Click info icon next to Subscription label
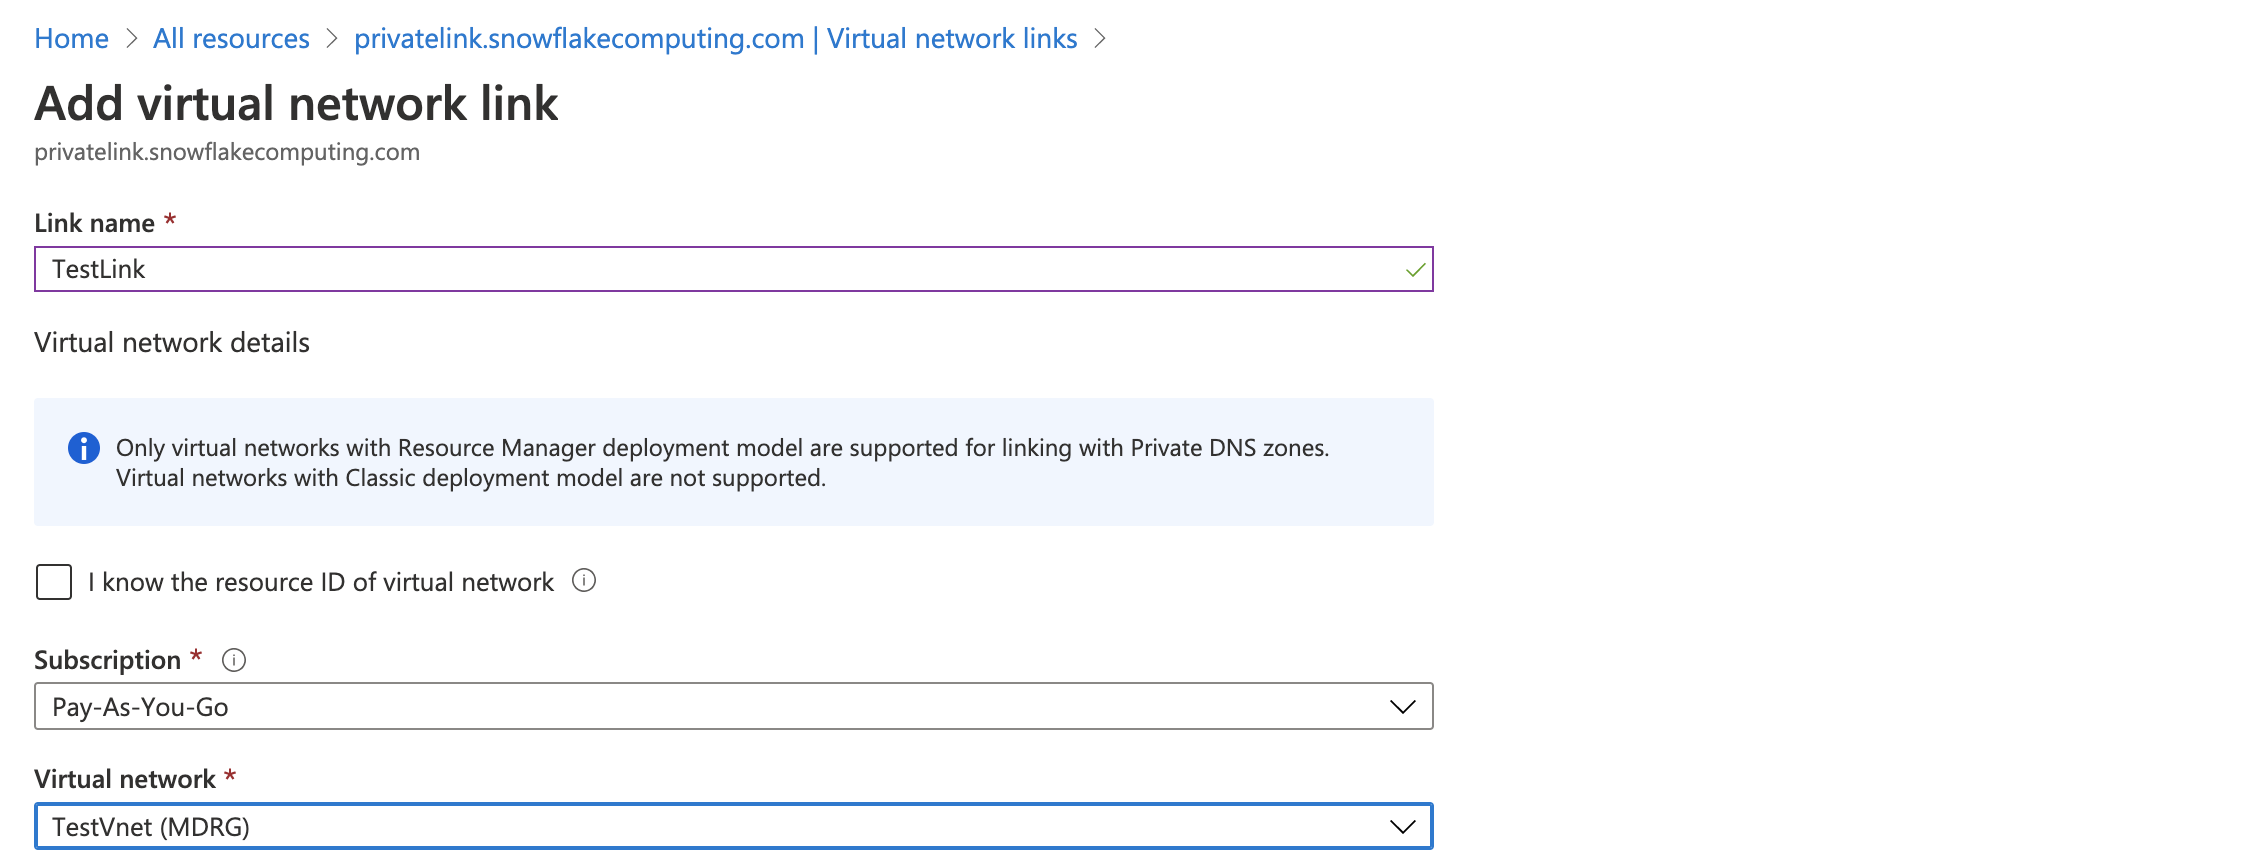 (234, 660)
